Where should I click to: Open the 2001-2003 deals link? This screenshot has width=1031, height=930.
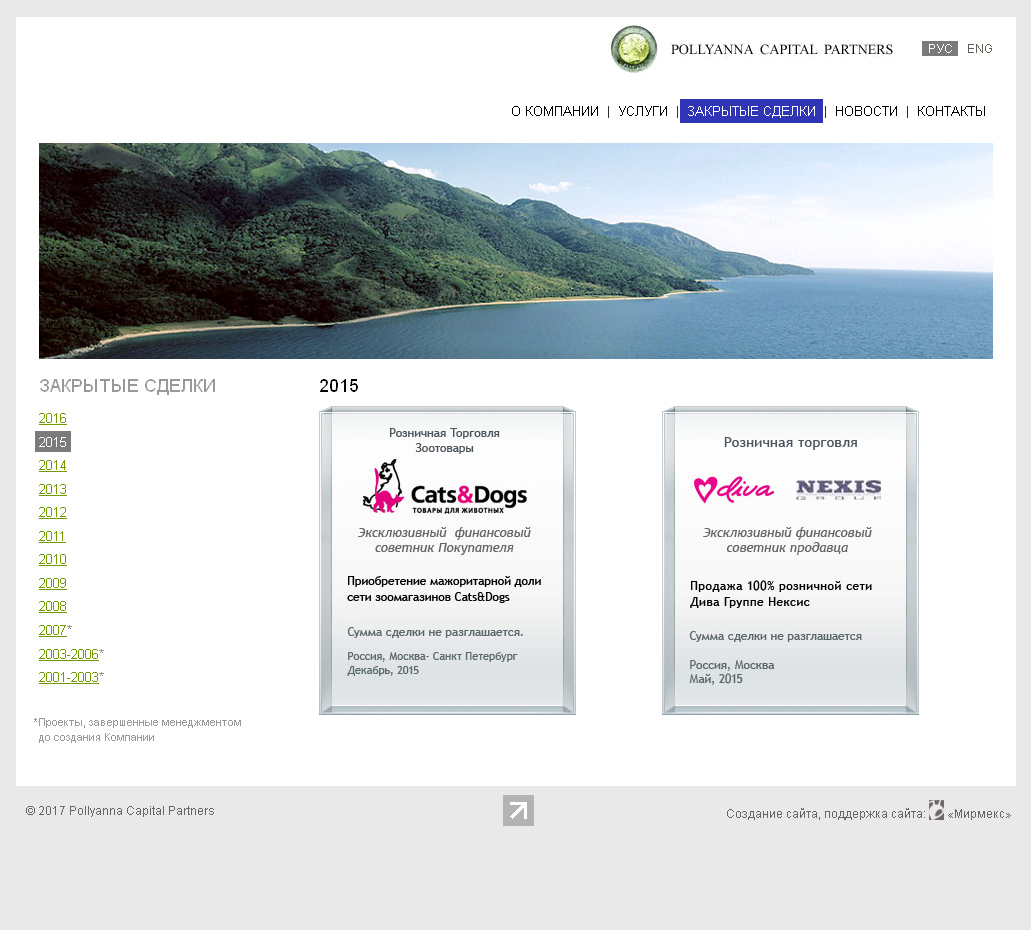[68, 677]
